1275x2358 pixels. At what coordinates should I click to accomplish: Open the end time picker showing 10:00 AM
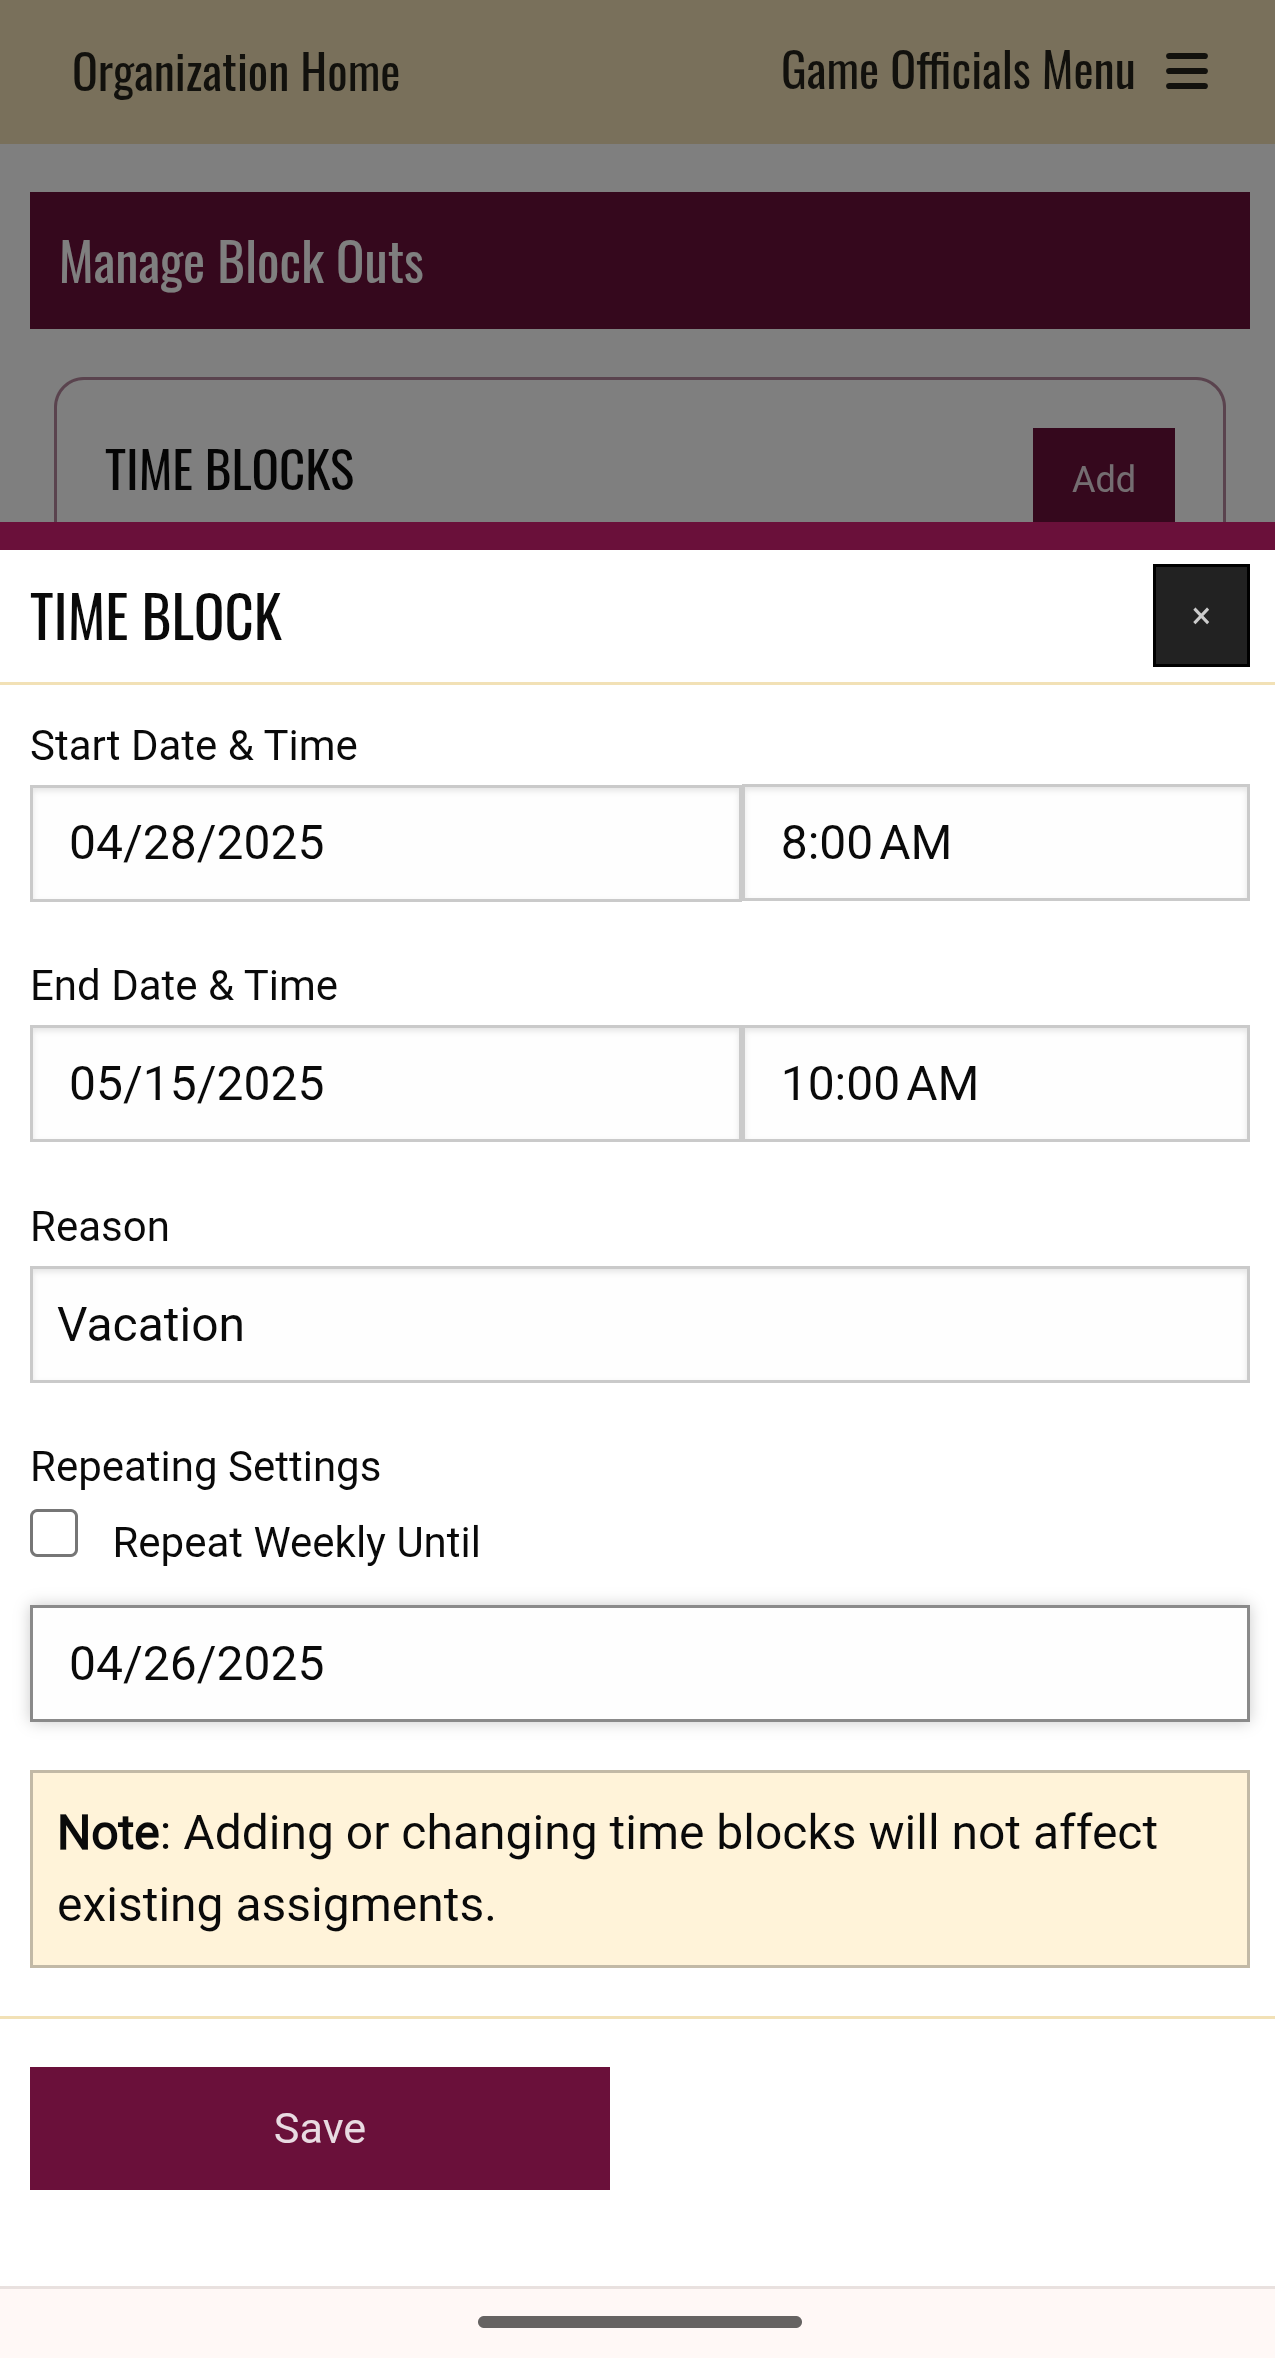point(996,1084)
